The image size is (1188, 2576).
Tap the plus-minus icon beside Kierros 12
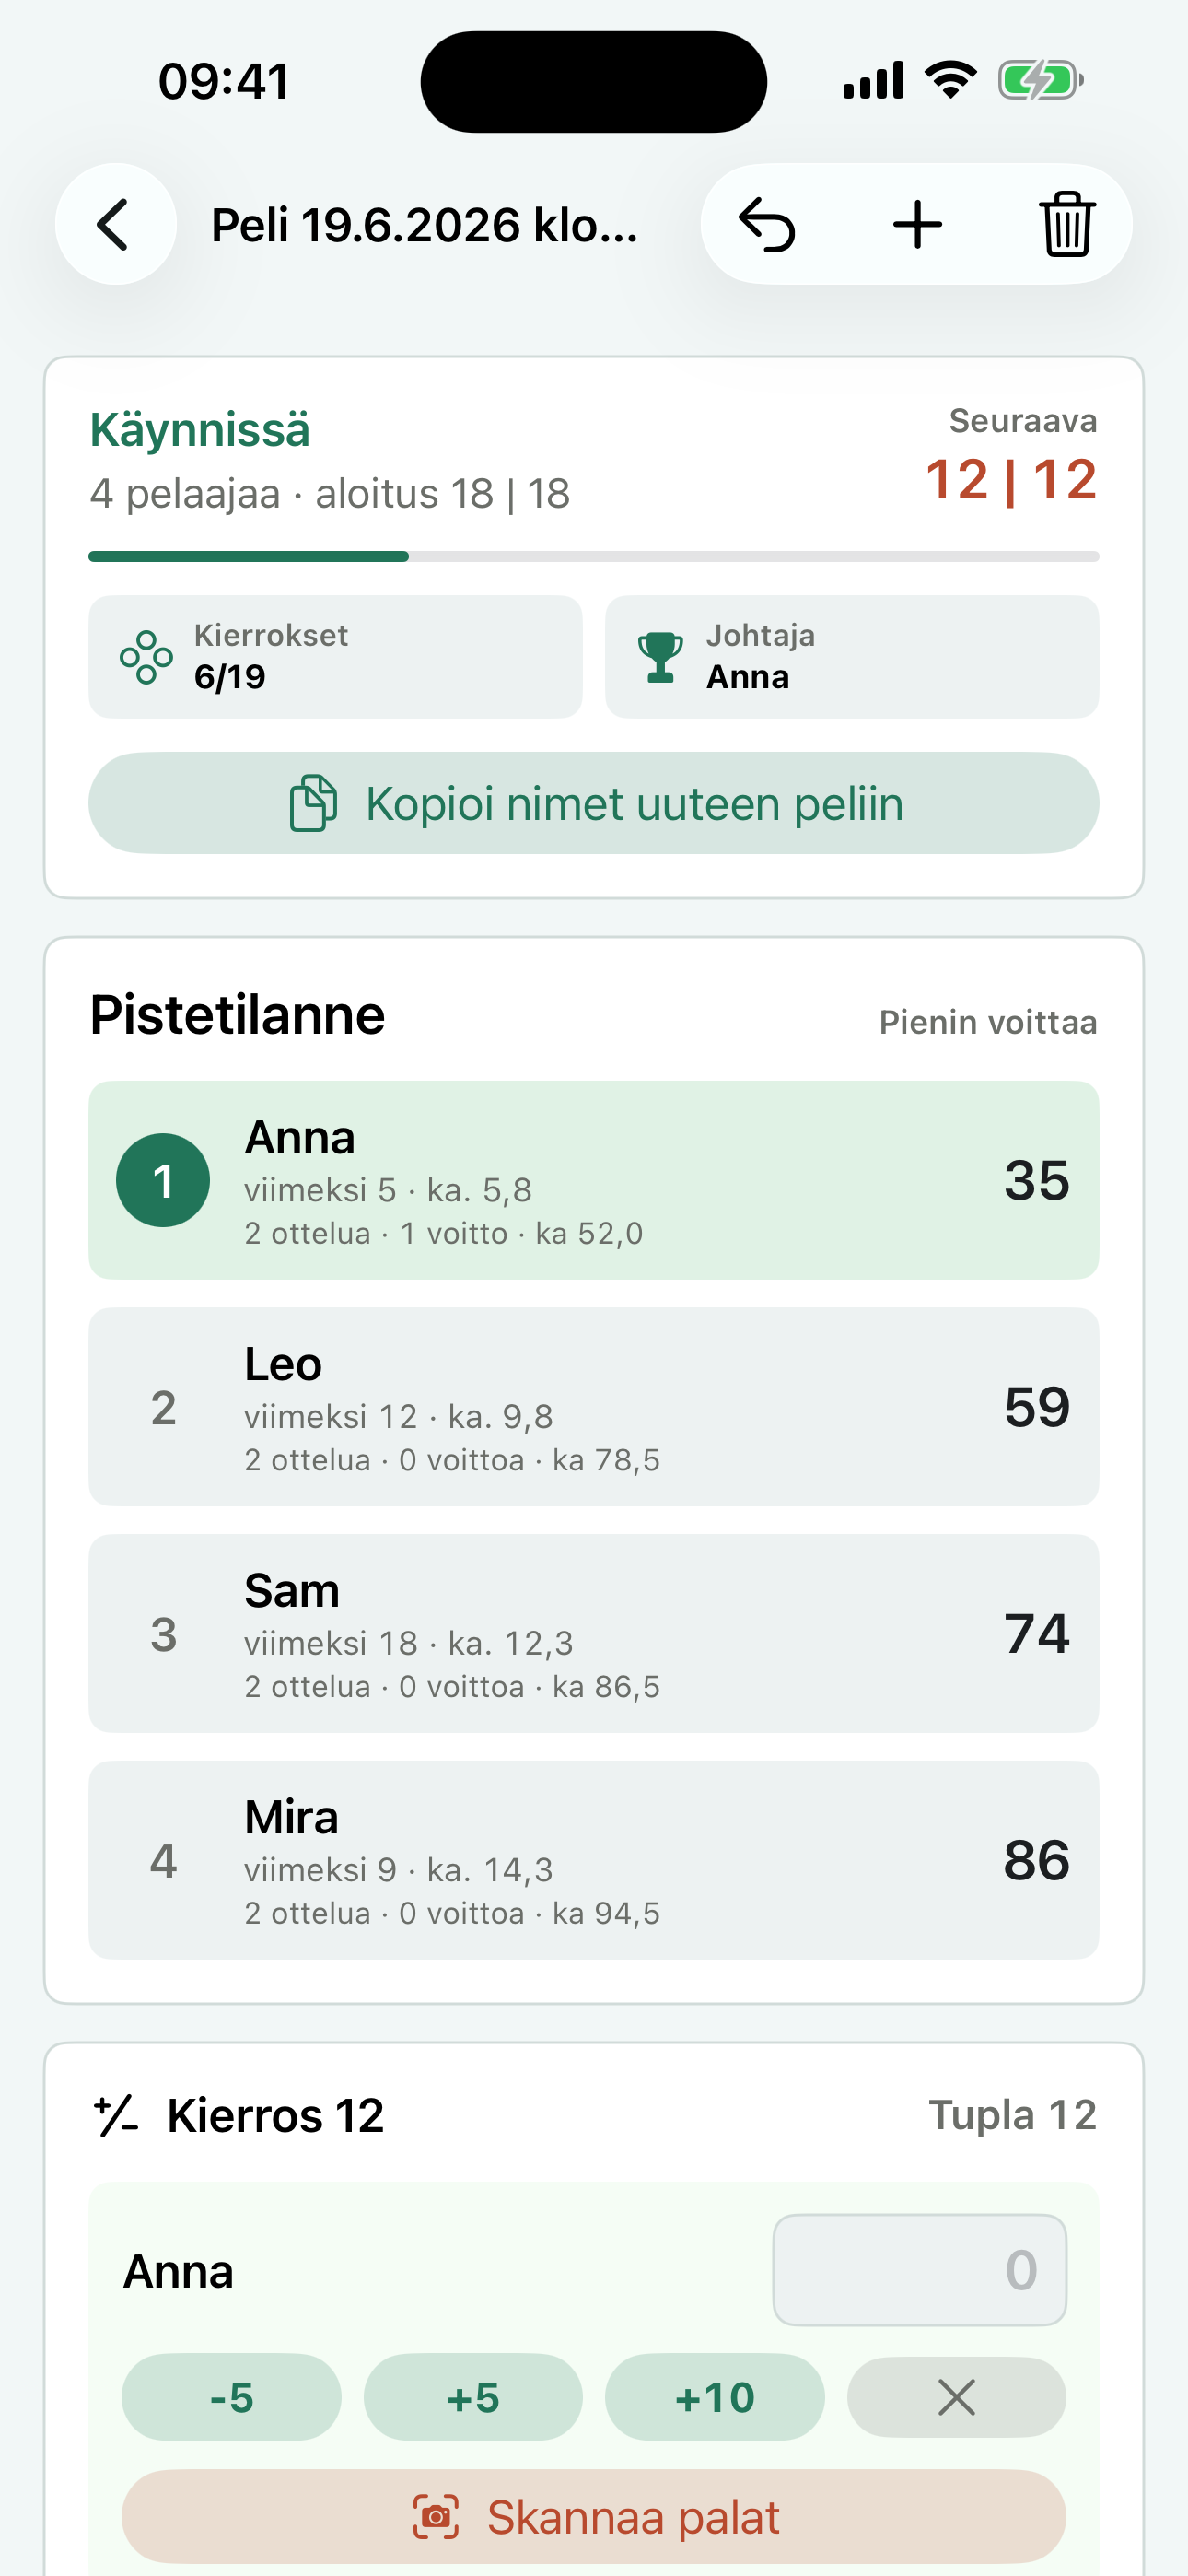[x=116, y=2115]
